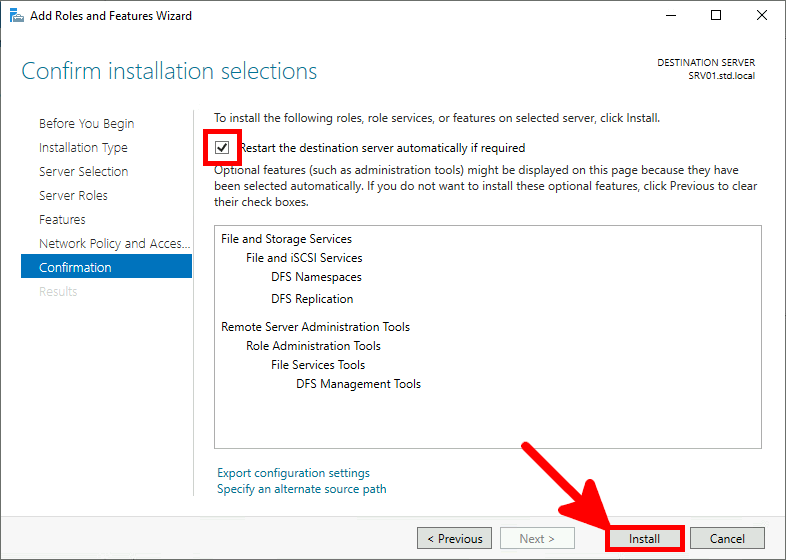The height and width of the screenshot is (560, 786).
Task: Click Specify an alternate source path link
Action: (301, 489)
